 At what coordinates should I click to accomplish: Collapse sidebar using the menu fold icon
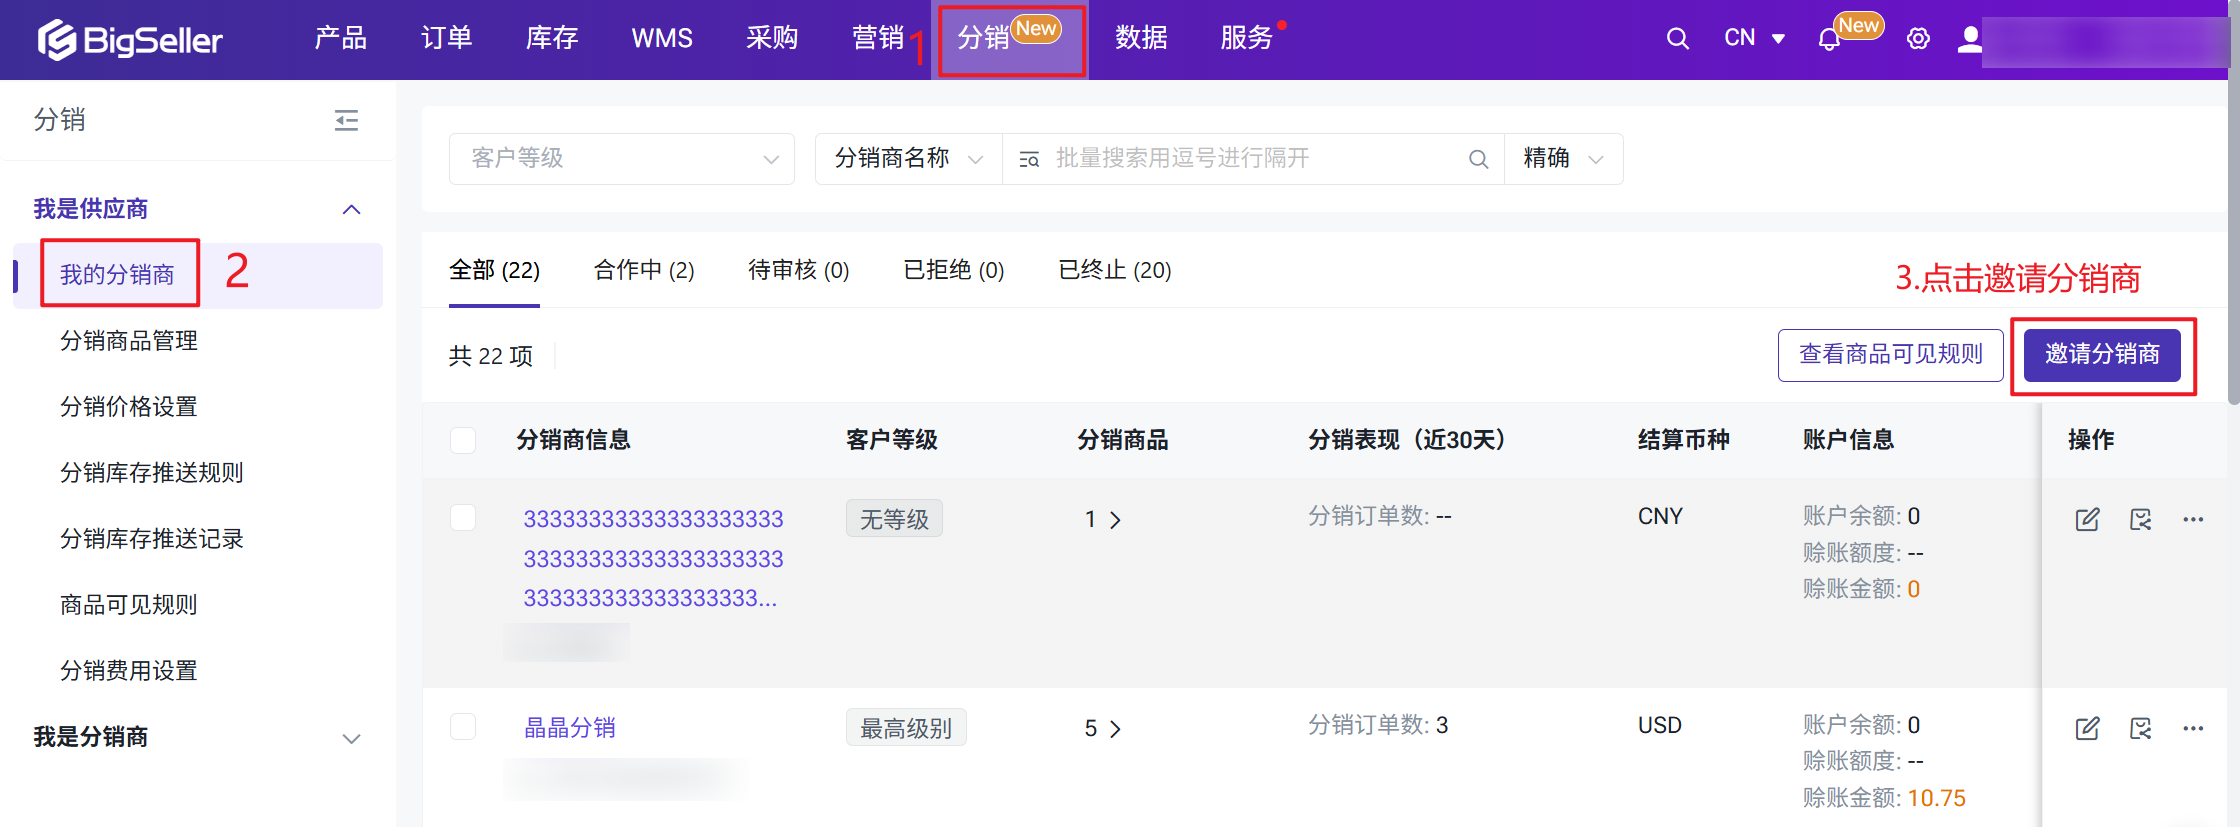(x=346, y=121)
